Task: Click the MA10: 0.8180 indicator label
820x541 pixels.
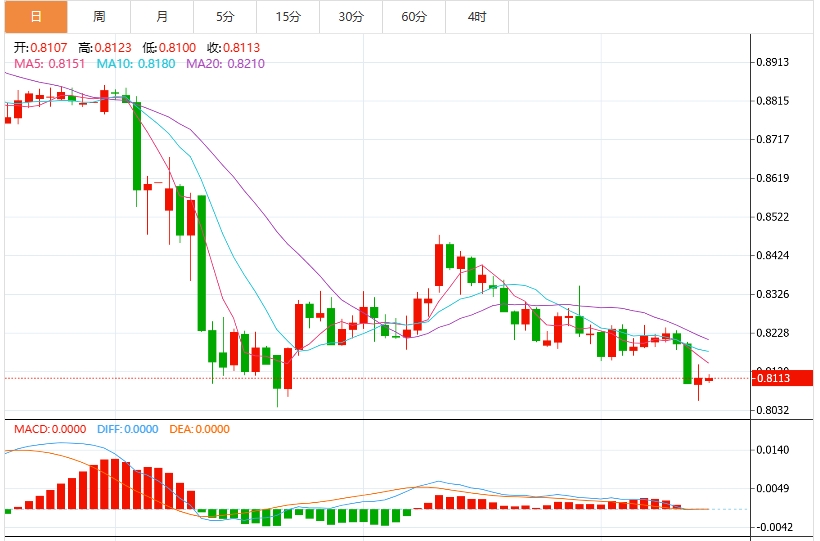Action: [x=136, y=64]
